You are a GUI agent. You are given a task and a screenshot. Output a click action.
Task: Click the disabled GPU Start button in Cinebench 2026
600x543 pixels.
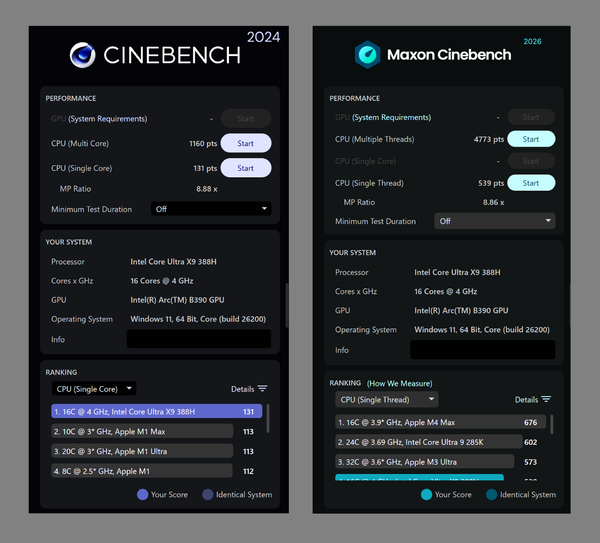pyautogui.click(x=531, y=117)
